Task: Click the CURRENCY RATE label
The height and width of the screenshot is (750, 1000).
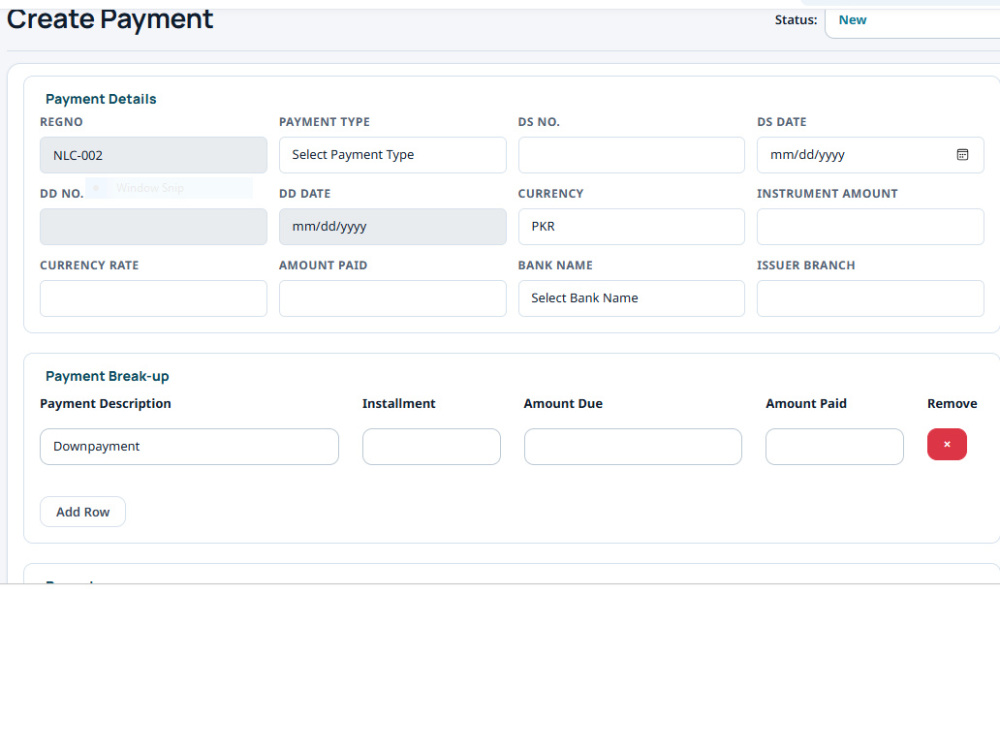Action: click(89, 265)
